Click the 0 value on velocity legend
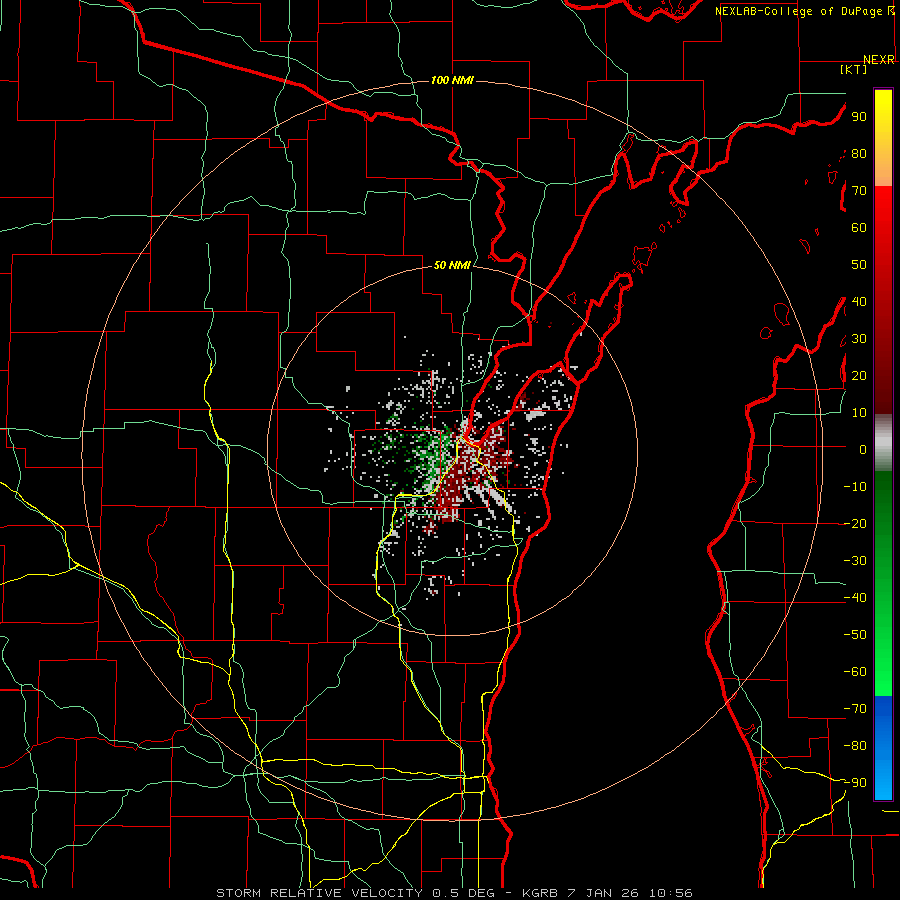900x900 pixels. pyautogui.click(x=863, y=450)
